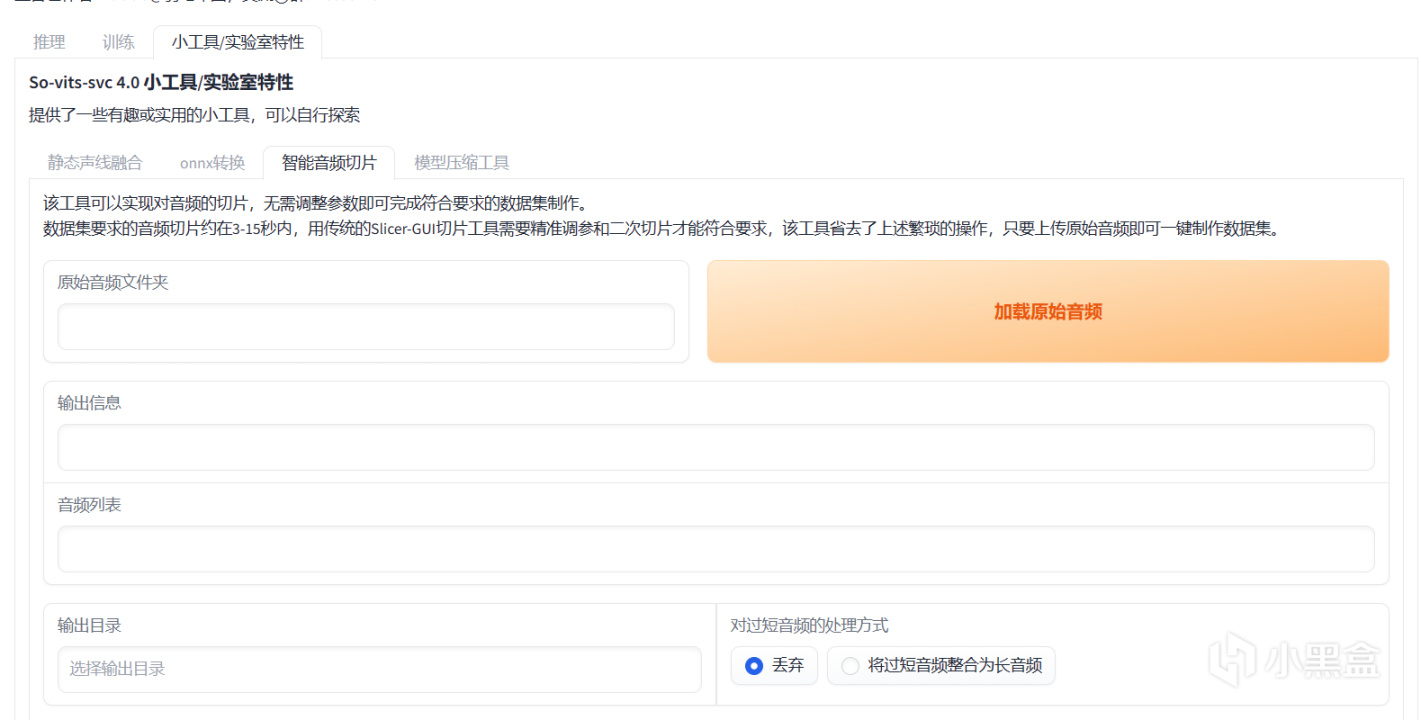
Task: Open the 训练 tab
Action: point(118,42)
